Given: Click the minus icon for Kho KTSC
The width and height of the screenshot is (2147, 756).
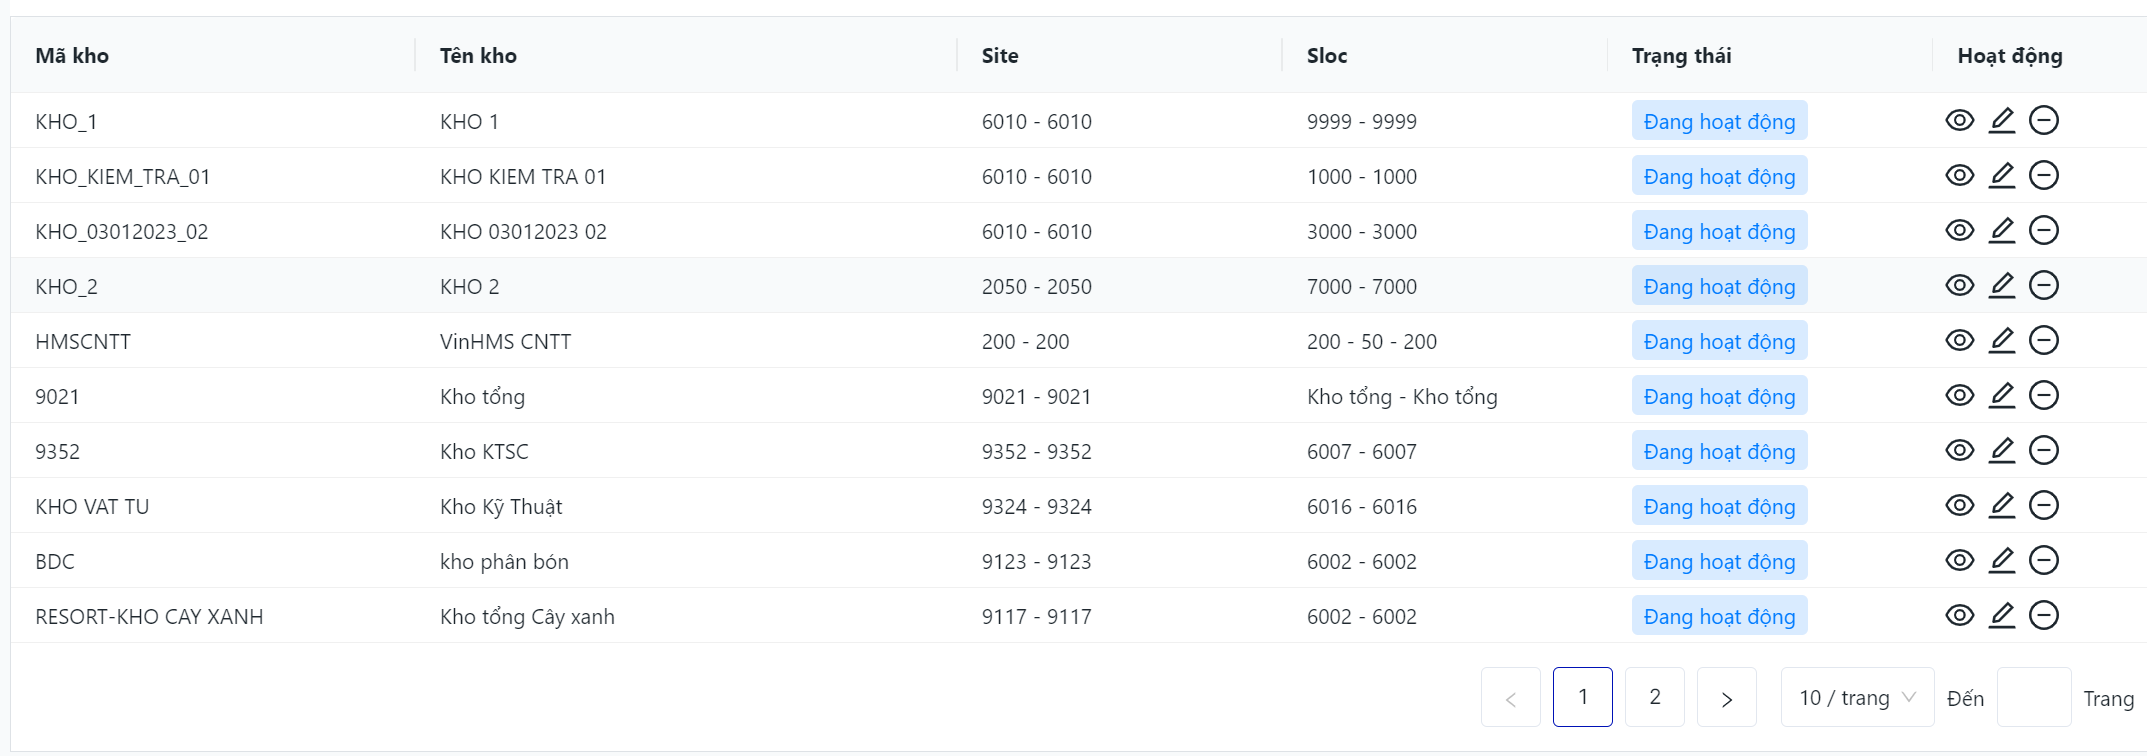Looking at the screenshot, I should click(2043, 451).
